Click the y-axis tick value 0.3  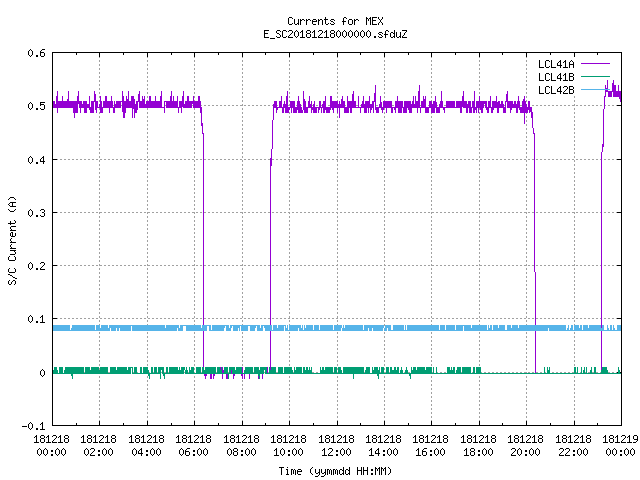click(x=36, y=213)
